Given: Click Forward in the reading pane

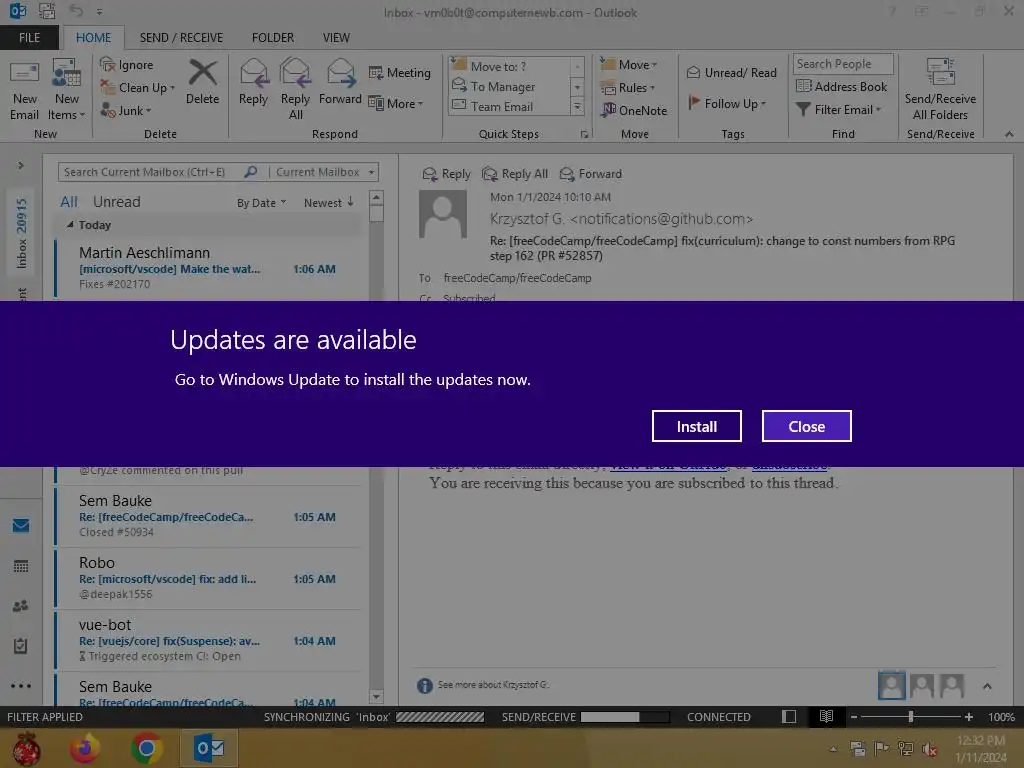Looking at the screenshot, I should click(591, 174).
